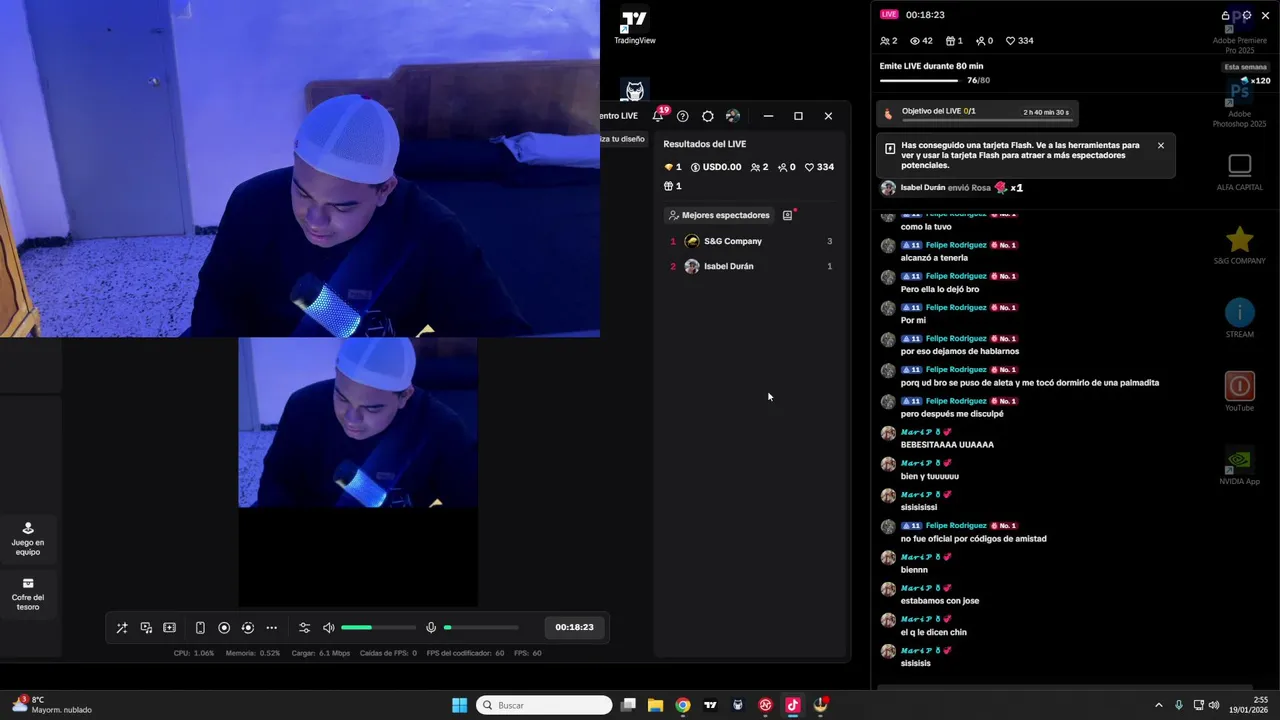Click the CPU: 1.06% status entry

click(194, 653)
